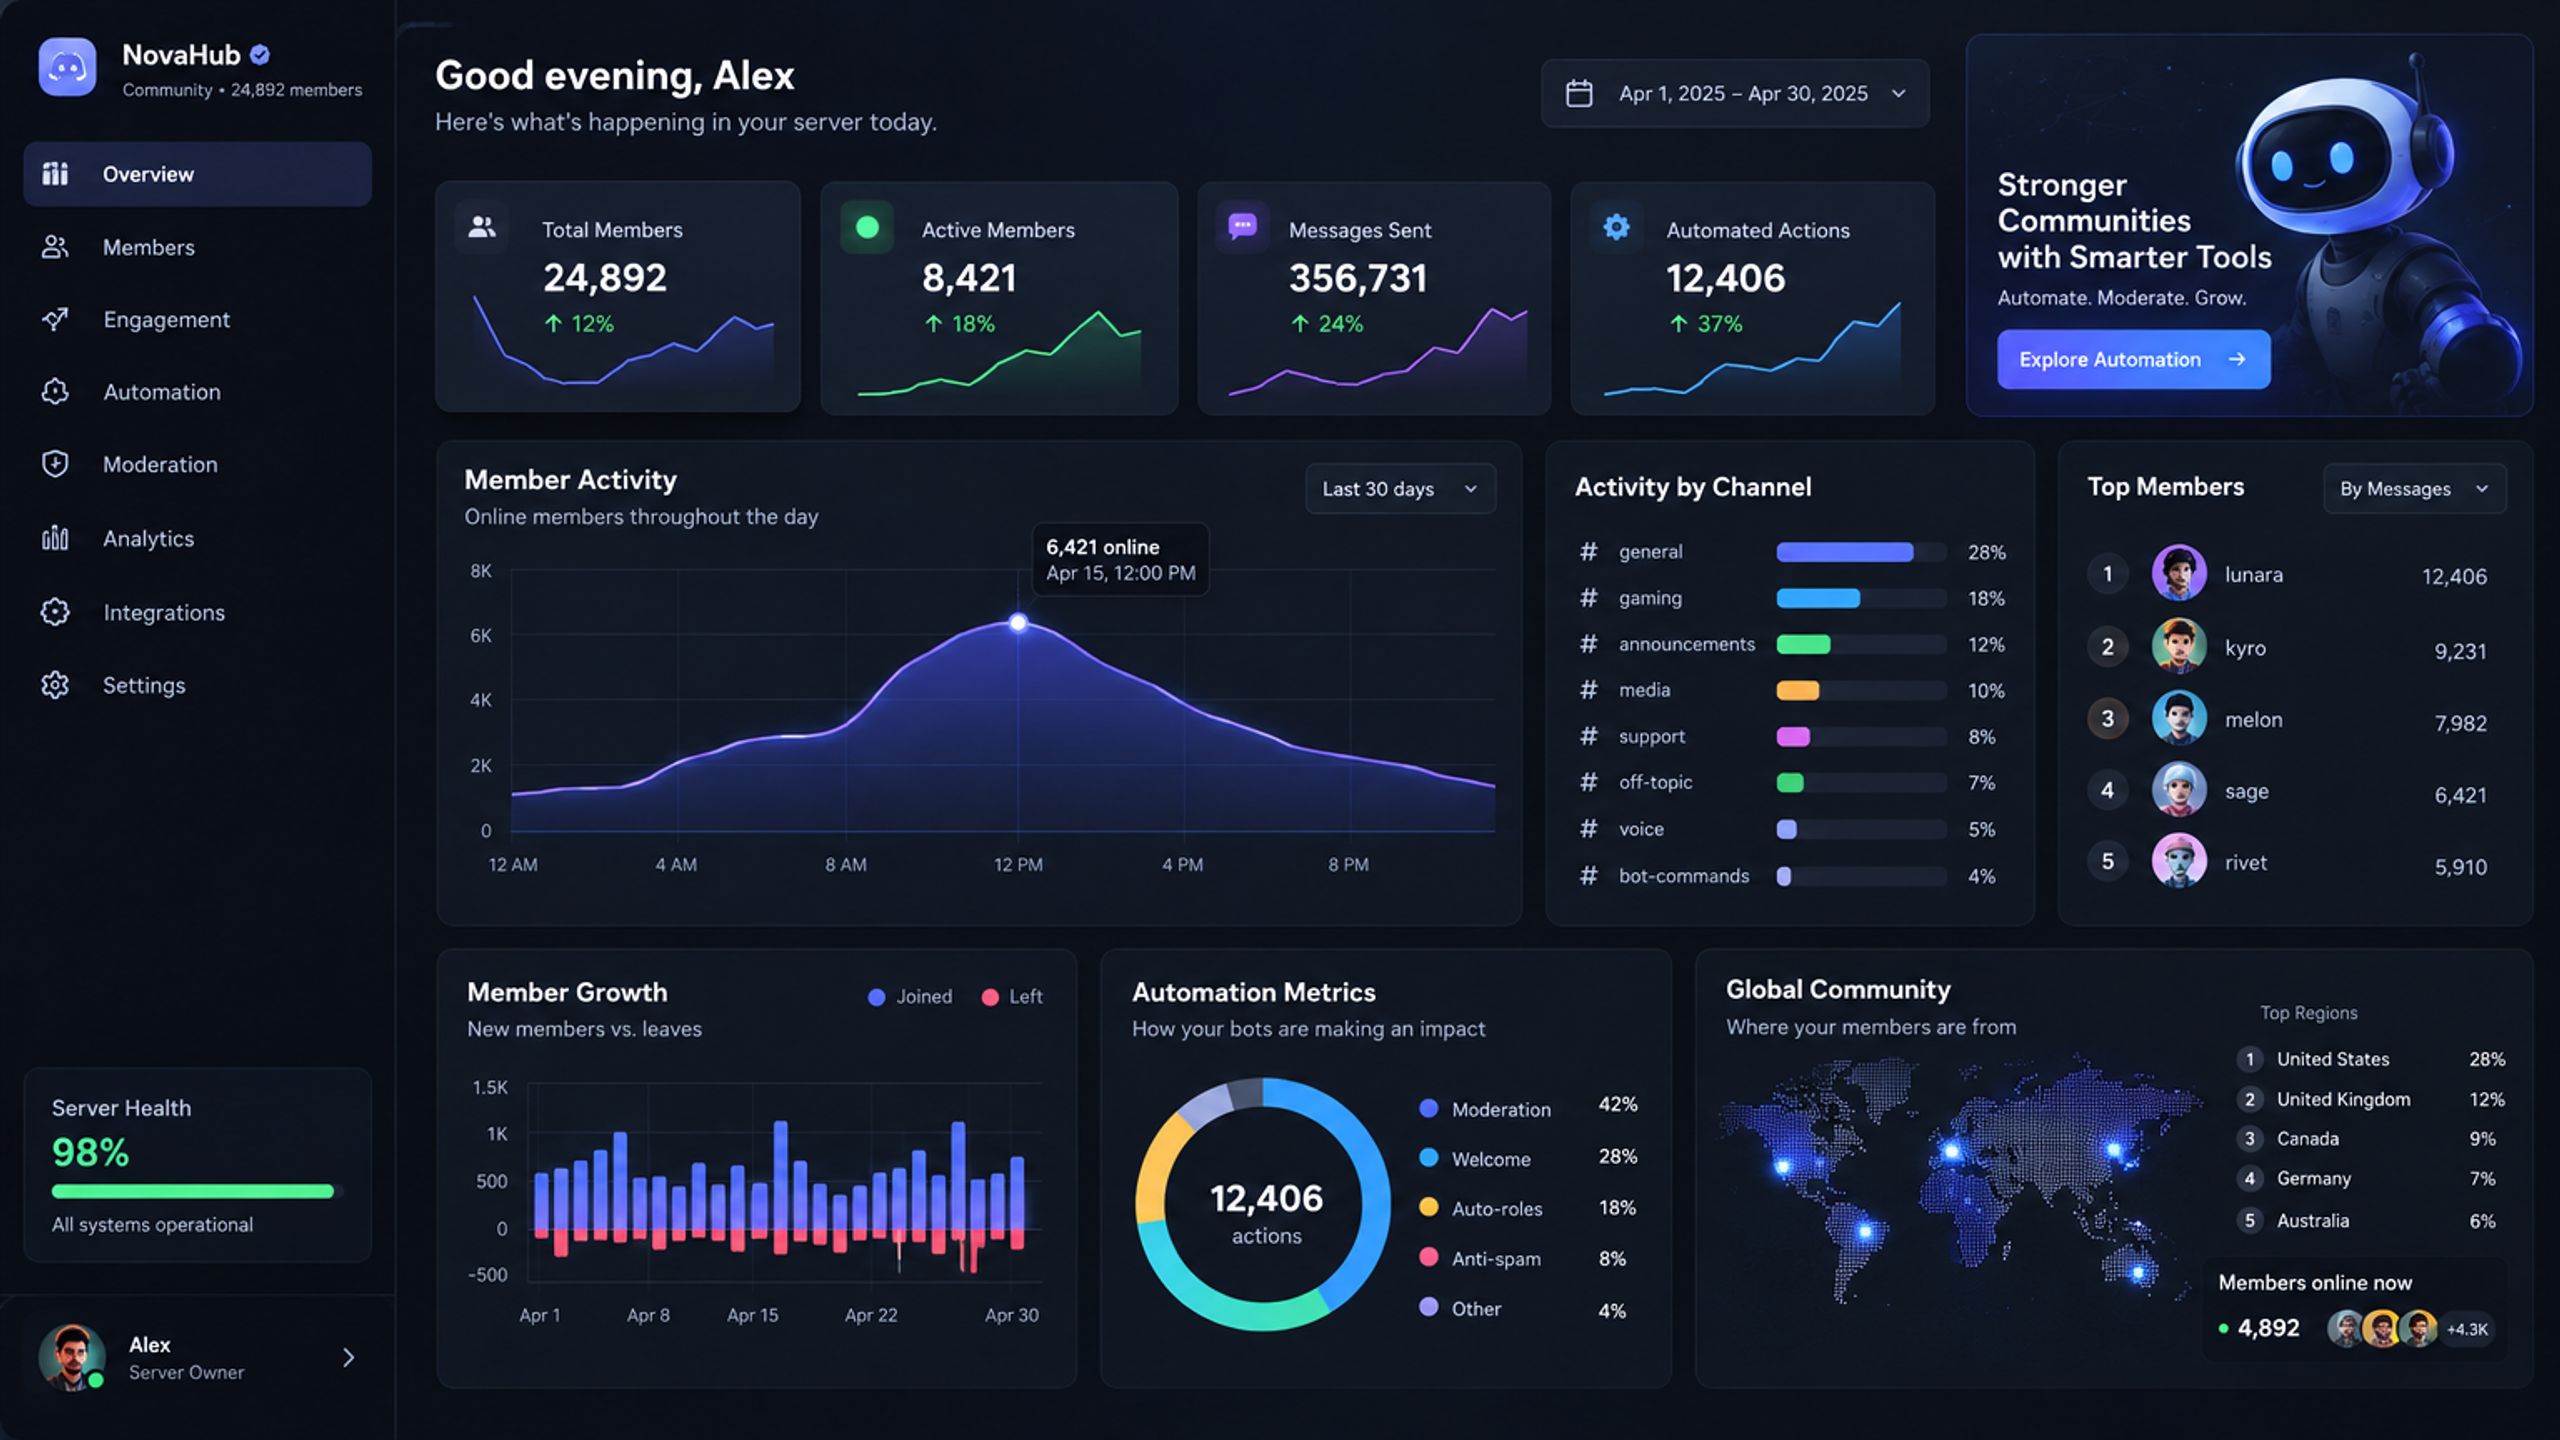Screen dimensions: 2560x1440
Task: Select the Moderation shield icon
Action: point(55,464)
